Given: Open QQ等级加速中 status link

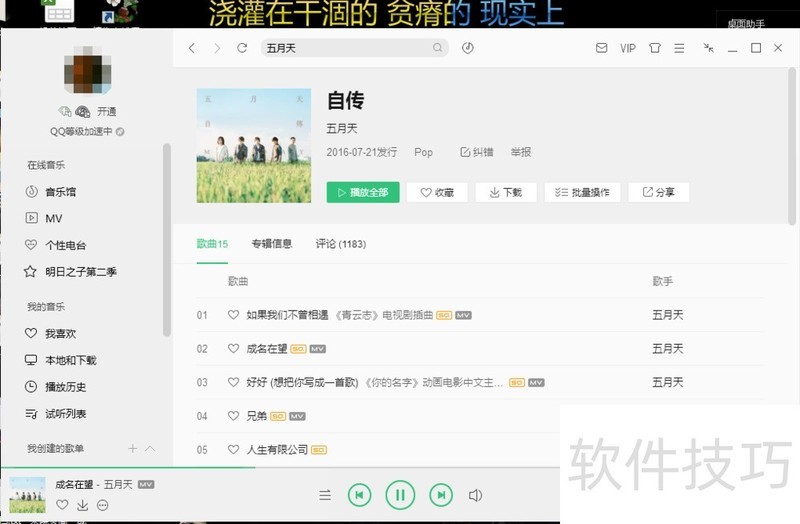Looking at the screenshot, I should click(x=87, y=132).
